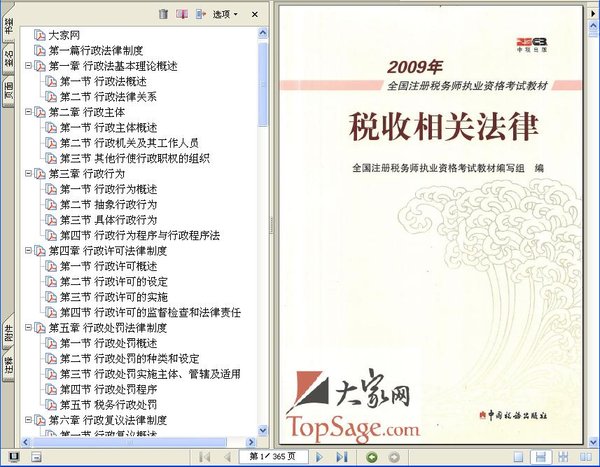Go to previous page button
Screen dimensions: 600x467
[x=227, y=457]
